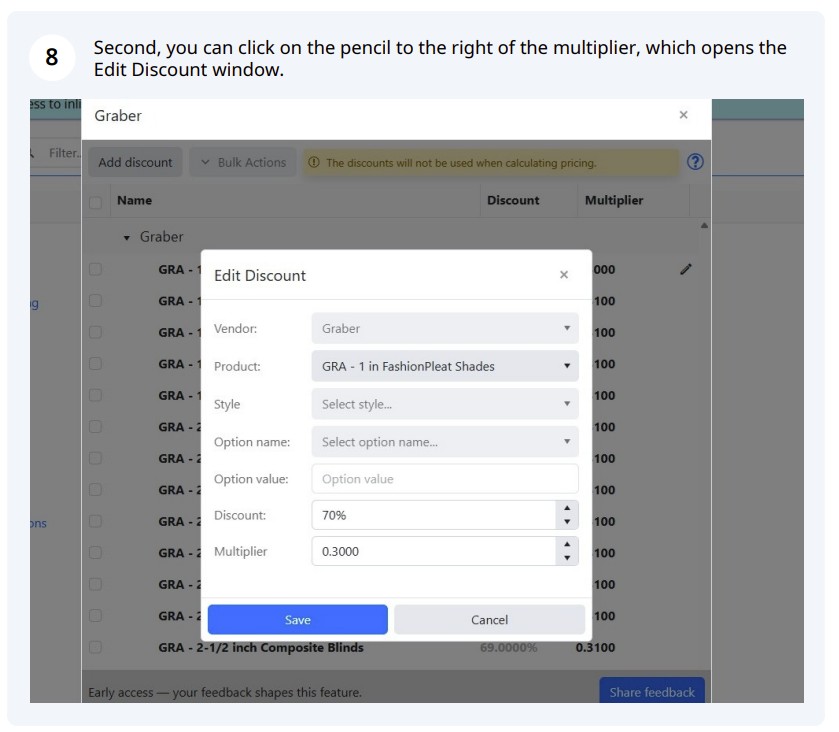Click the info icon in the yellow pricing warning
Image resolution: width=839 pixels, height=732 pixels.
(314, 162)
